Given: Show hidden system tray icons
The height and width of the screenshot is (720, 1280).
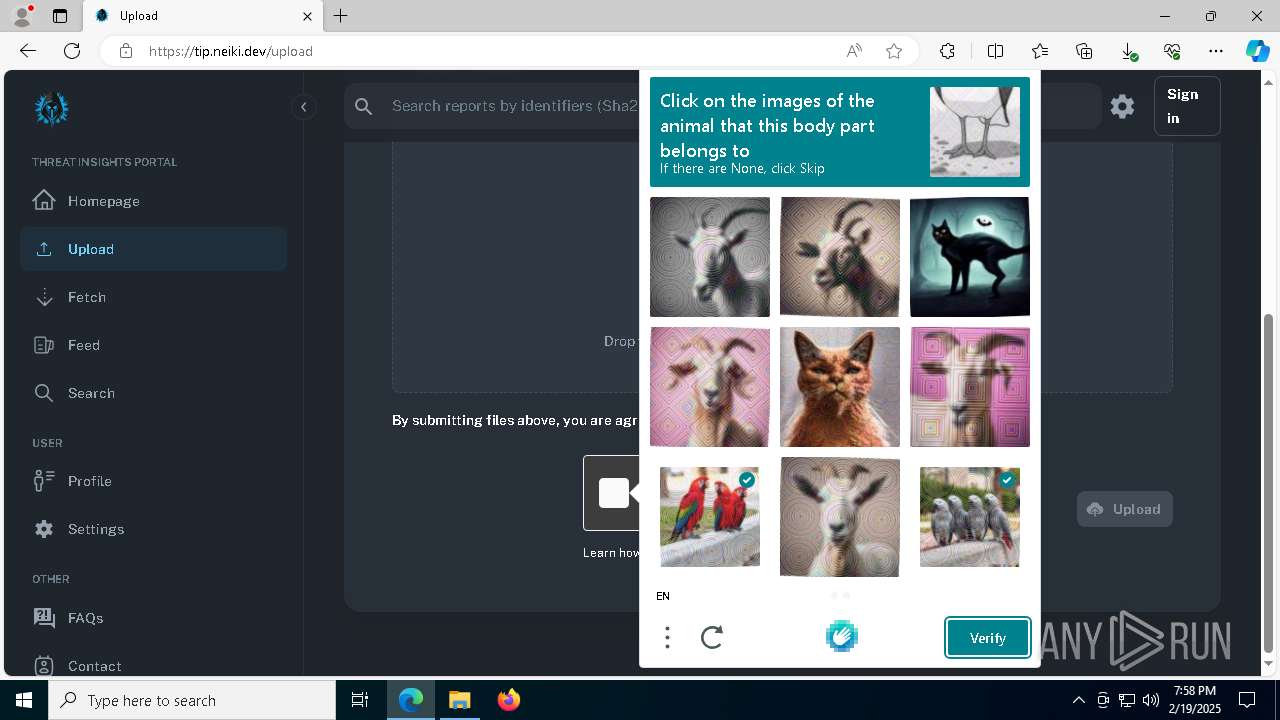Looking at the screenshot, I should click(x=1078, y=700).
